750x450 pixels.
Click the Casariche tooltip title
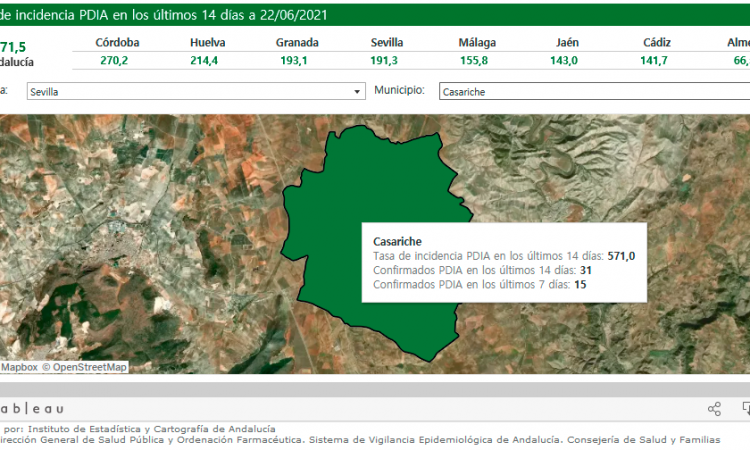click(x=397, y=242)
